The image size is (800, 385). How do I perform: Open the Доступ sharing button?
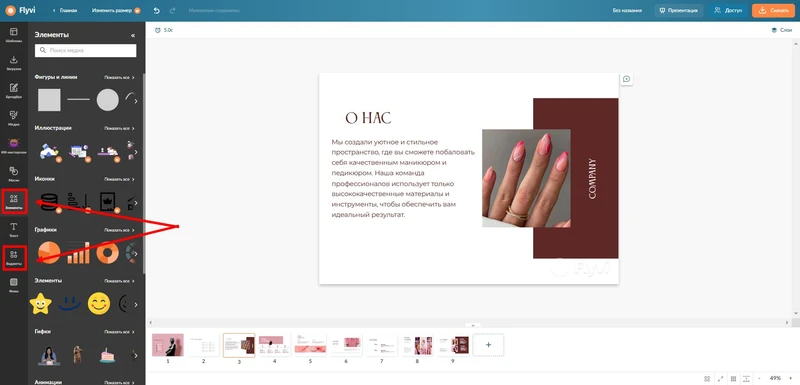click(x=728, y=10)
